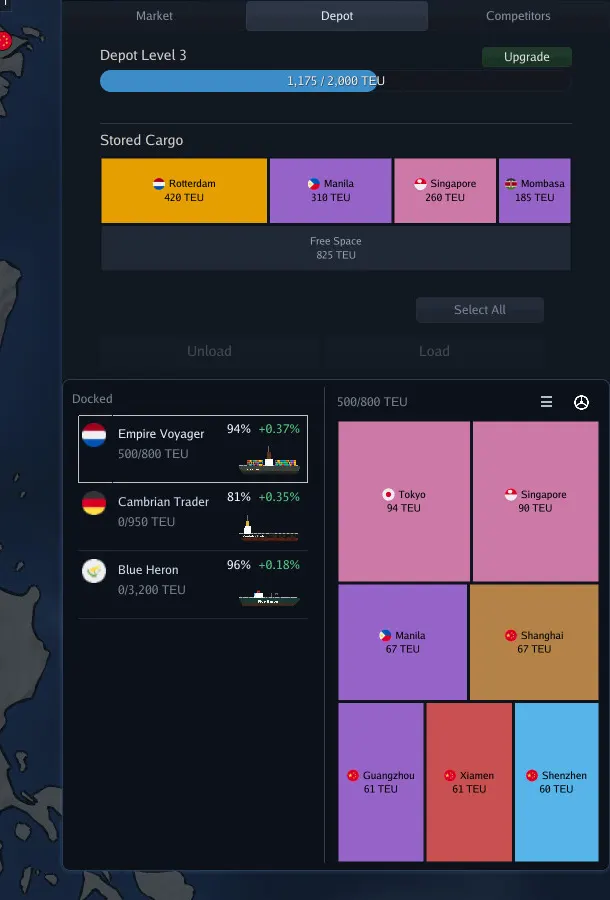Select the Cambrian Trader docked ship
The height and width of the screenshot is (900, 610).
click(193, 517)
